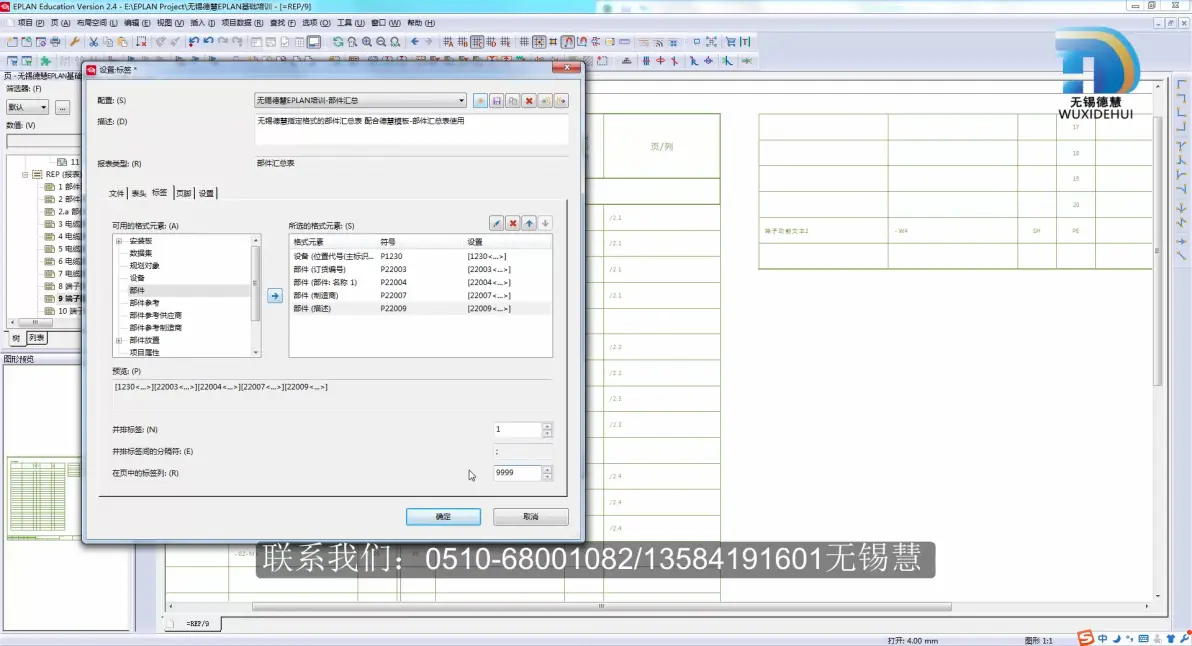Open the 配置 scheme dropdown
This screenshot has width=1192, height=646.
tap(461, 100)
